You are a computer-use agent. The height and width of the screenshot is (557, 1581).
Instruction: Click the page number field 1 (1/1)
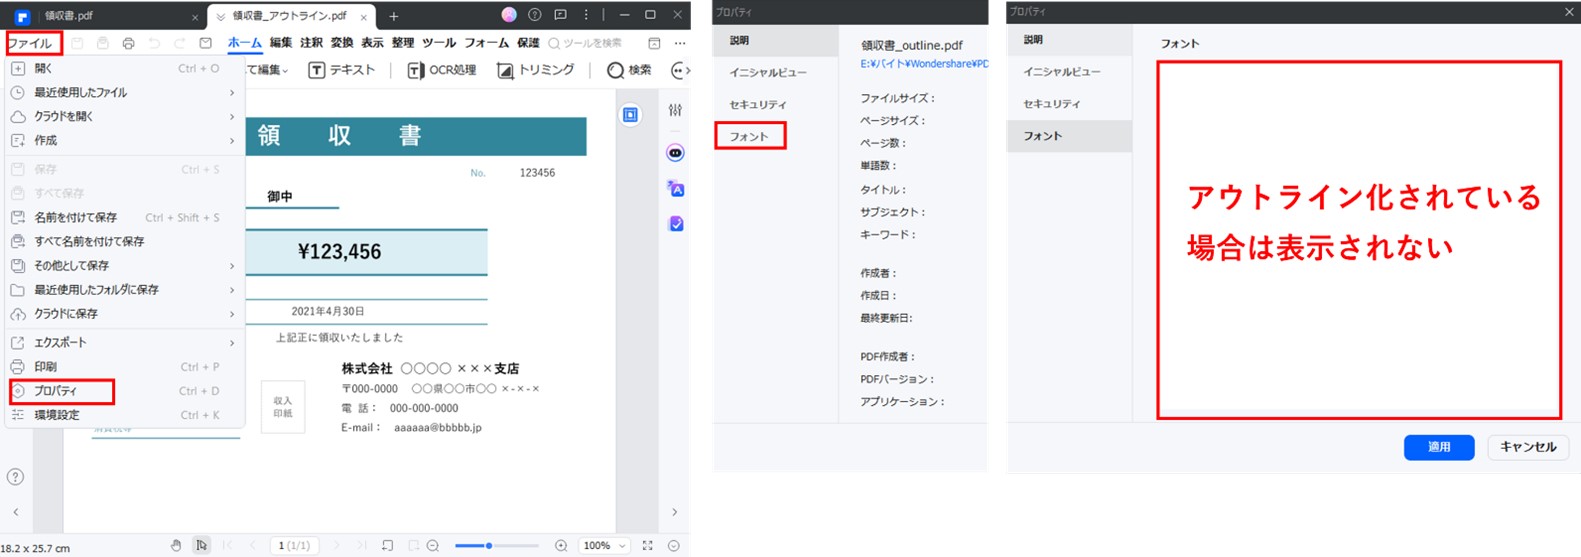pos(294,545)
